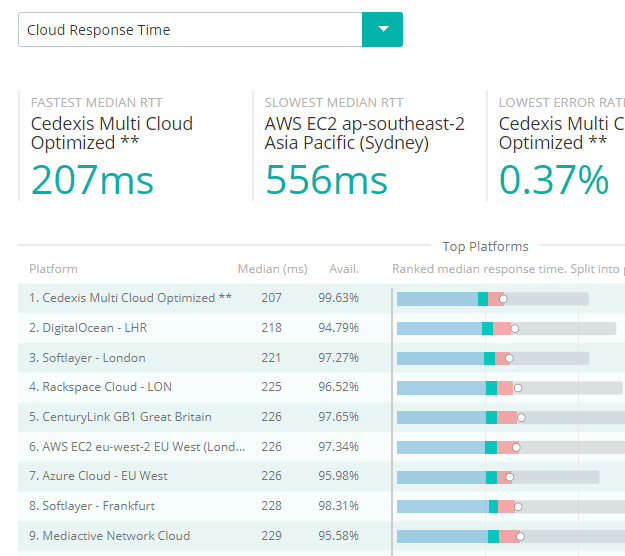
Task: Click the median marker on DigitalOcean bar
Action: (517, 328)
